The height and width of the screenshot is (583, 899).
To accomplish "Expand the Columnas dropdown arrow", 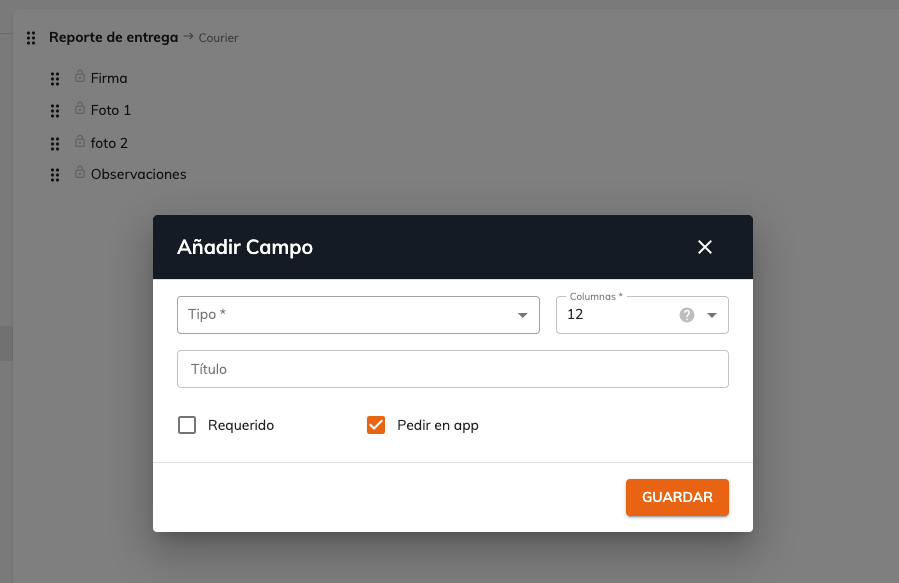I will tap(712, 315).
